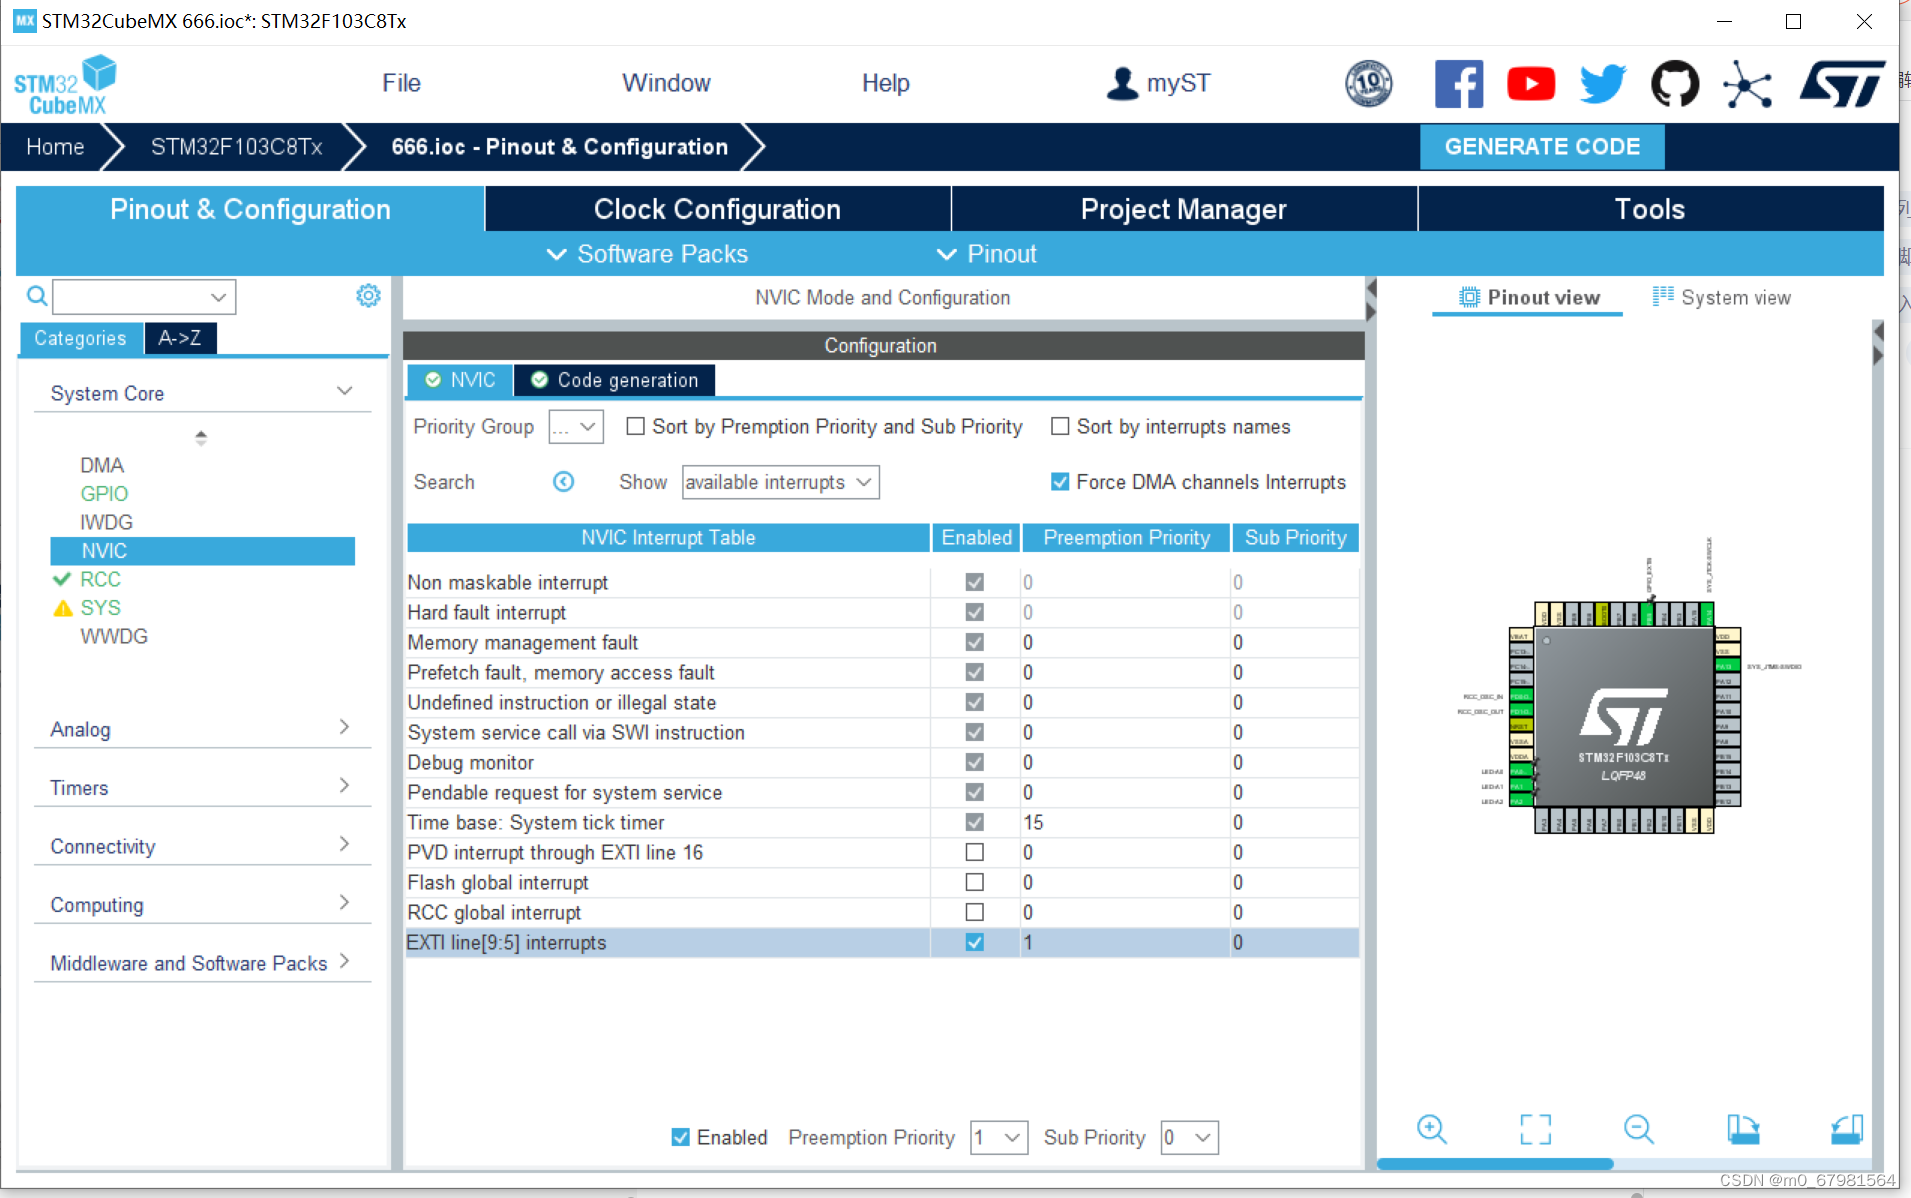
Task: Open the Twitter link icon
Action: [1603, 84]
